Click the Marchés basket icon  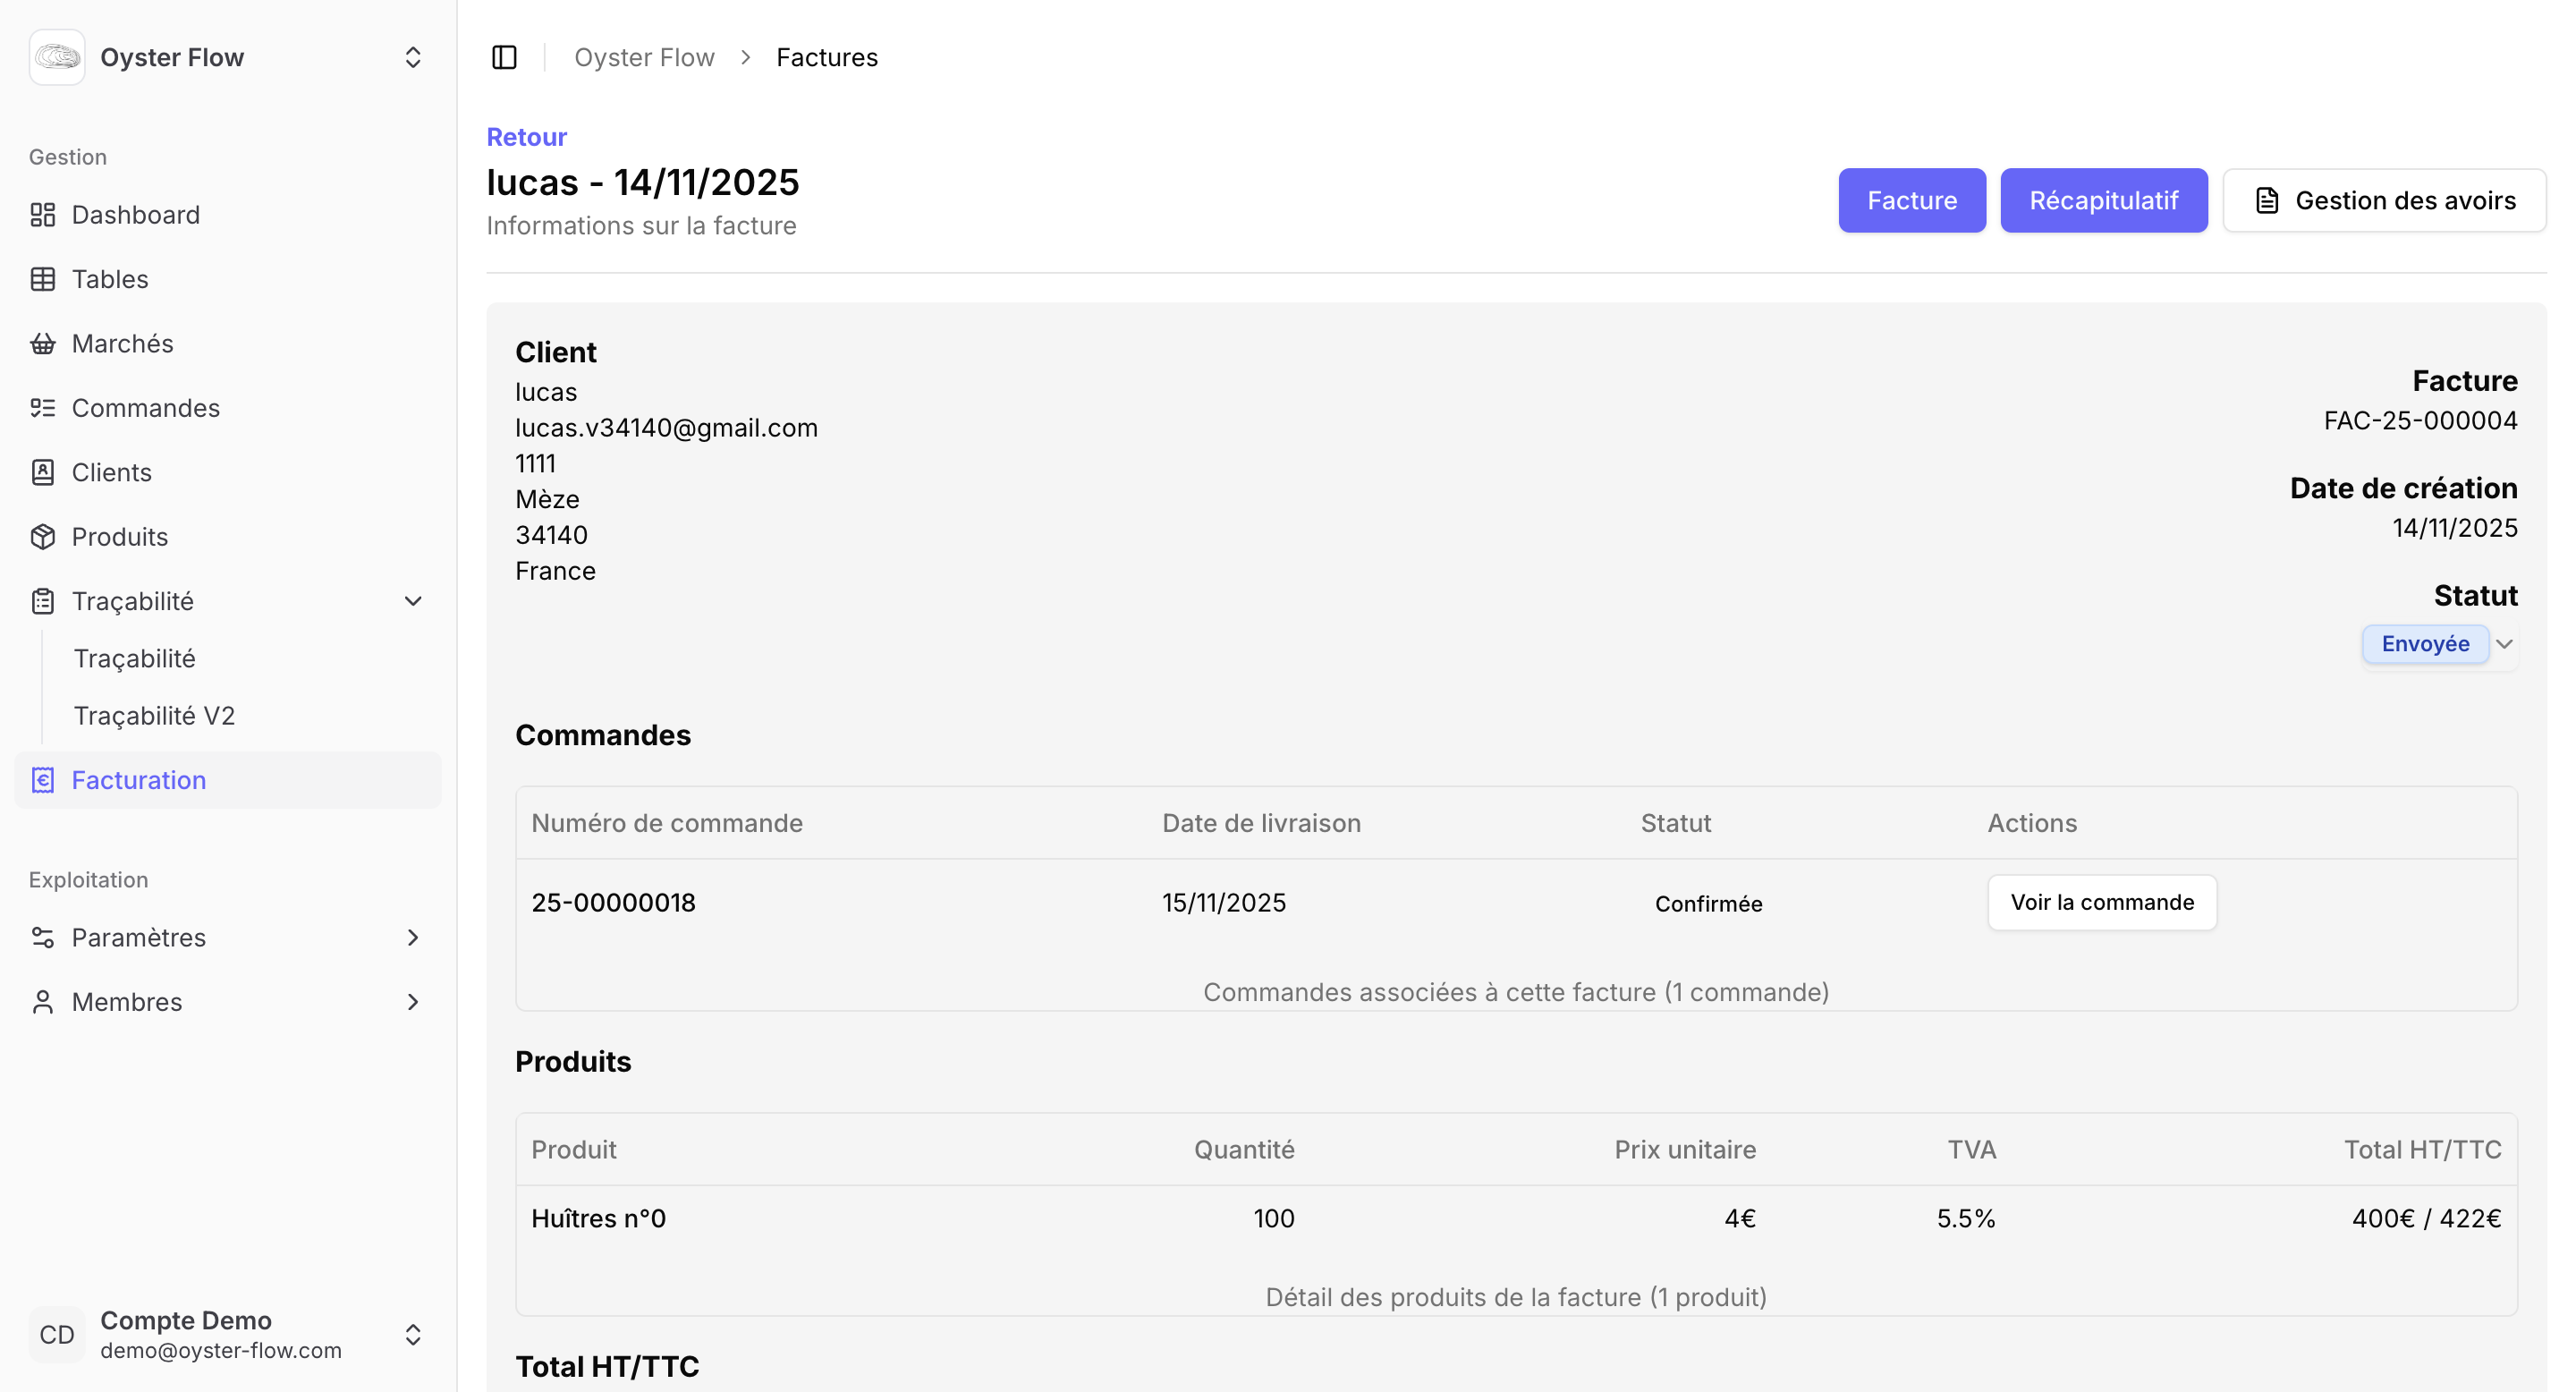coord(42,344)
